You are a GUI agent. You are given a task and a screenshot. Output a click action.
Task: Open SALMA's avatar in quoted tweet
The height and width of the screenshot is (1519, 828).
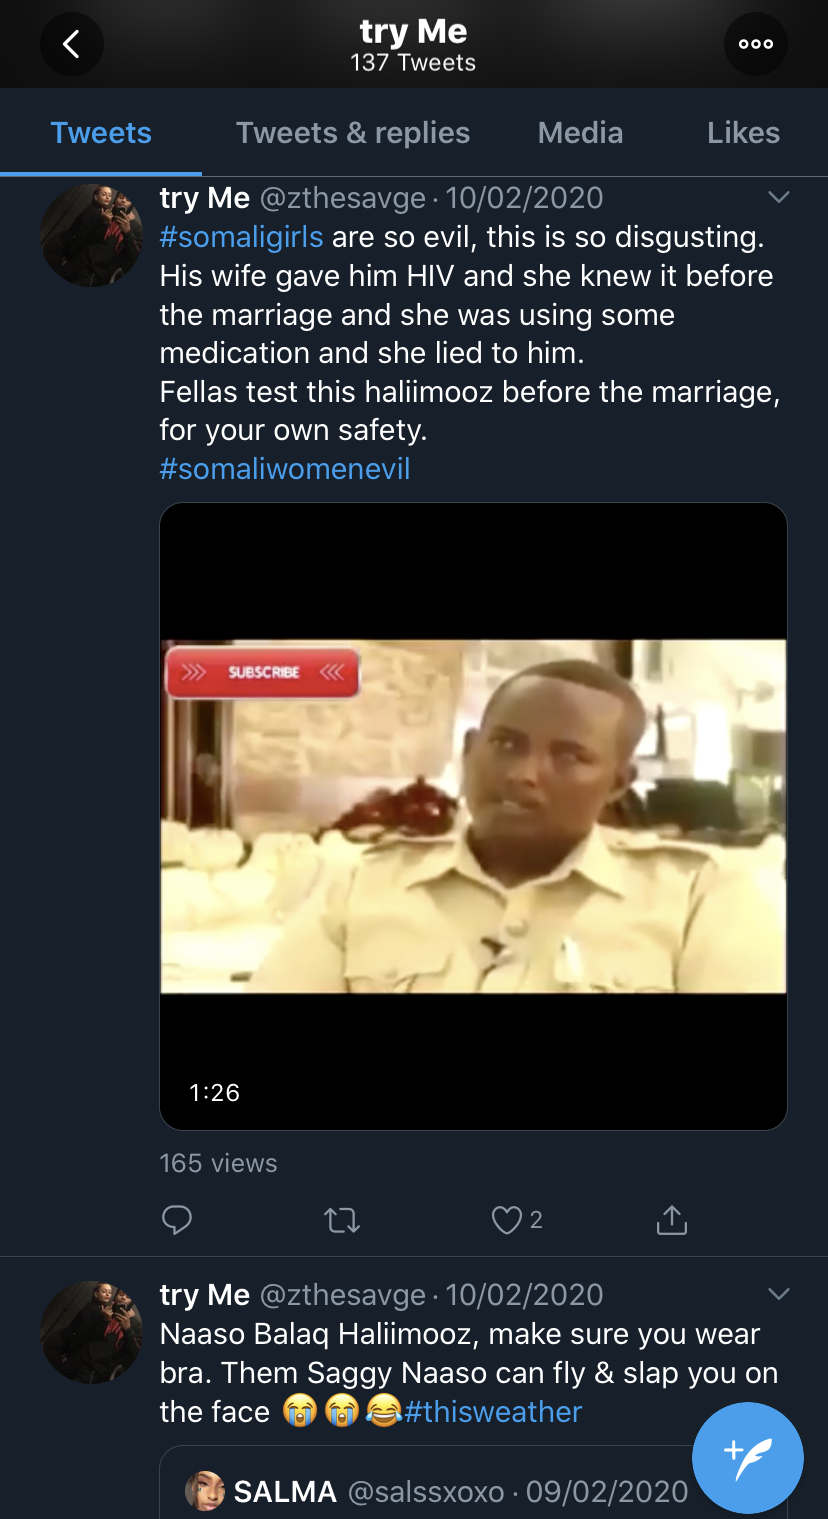(x=205, y=1491)
